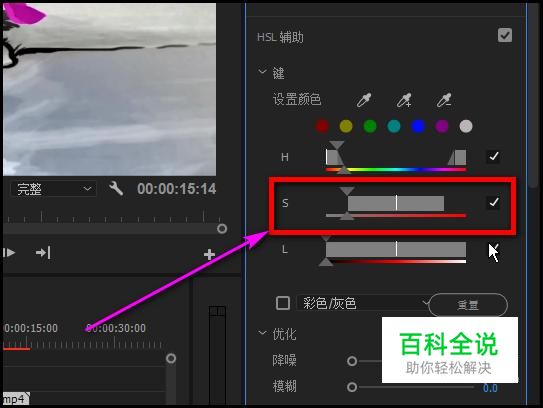Click the step forward playback button
This screenshot has width=543, height=408.
pos(9,253)
